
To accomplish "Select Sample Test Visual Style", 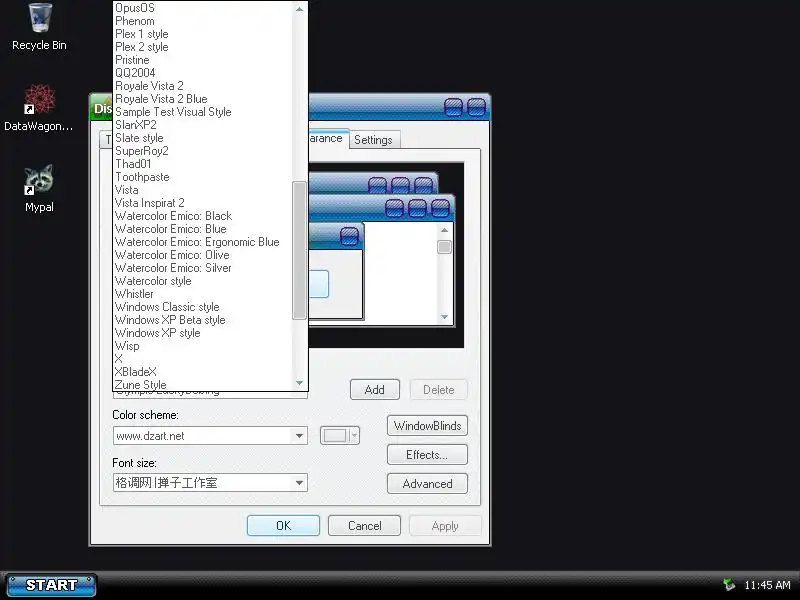I will pos(203,112).
